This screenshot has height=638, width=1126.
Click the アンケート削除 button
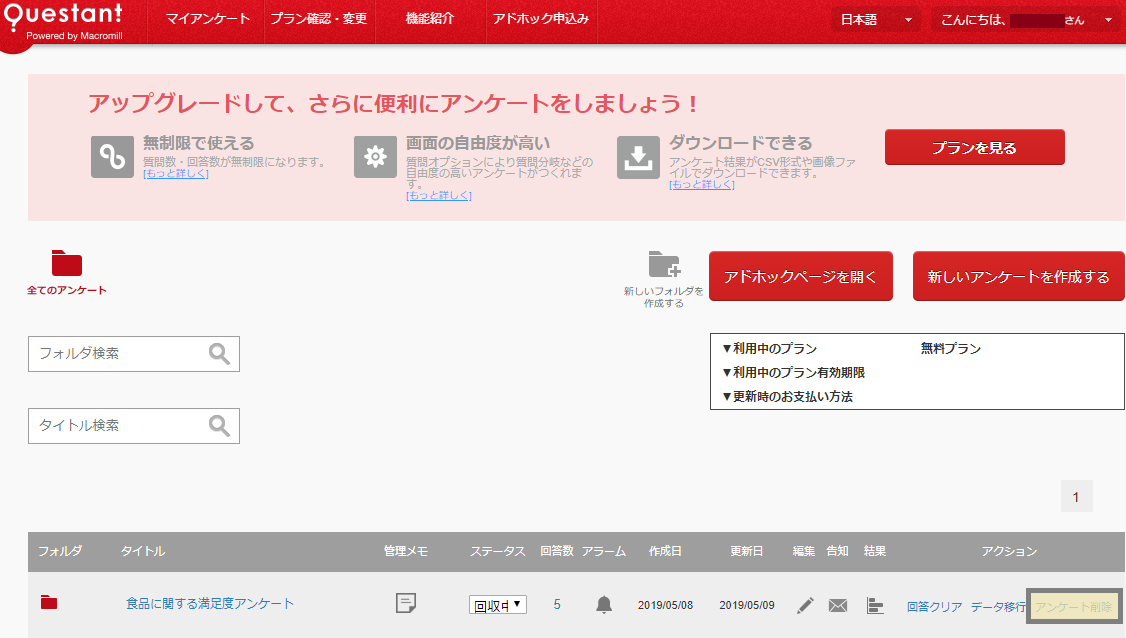(1074, 607)
